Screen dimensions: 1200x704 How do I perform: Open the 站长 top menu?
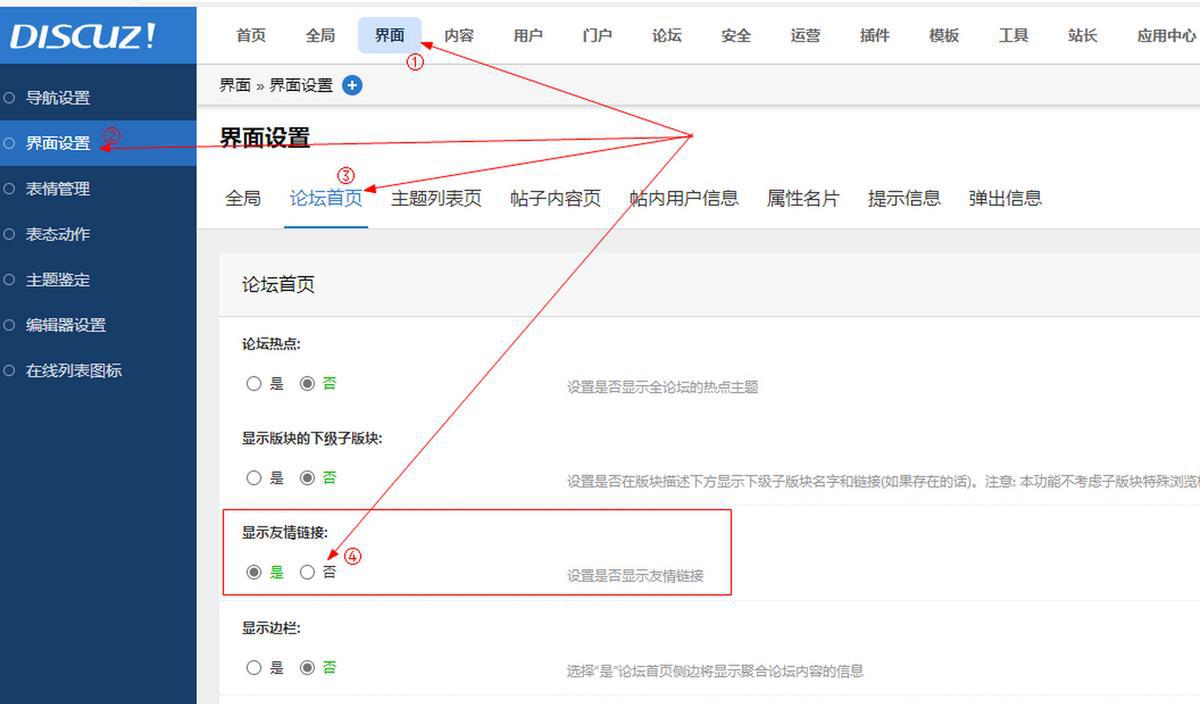click(1083, 35)
